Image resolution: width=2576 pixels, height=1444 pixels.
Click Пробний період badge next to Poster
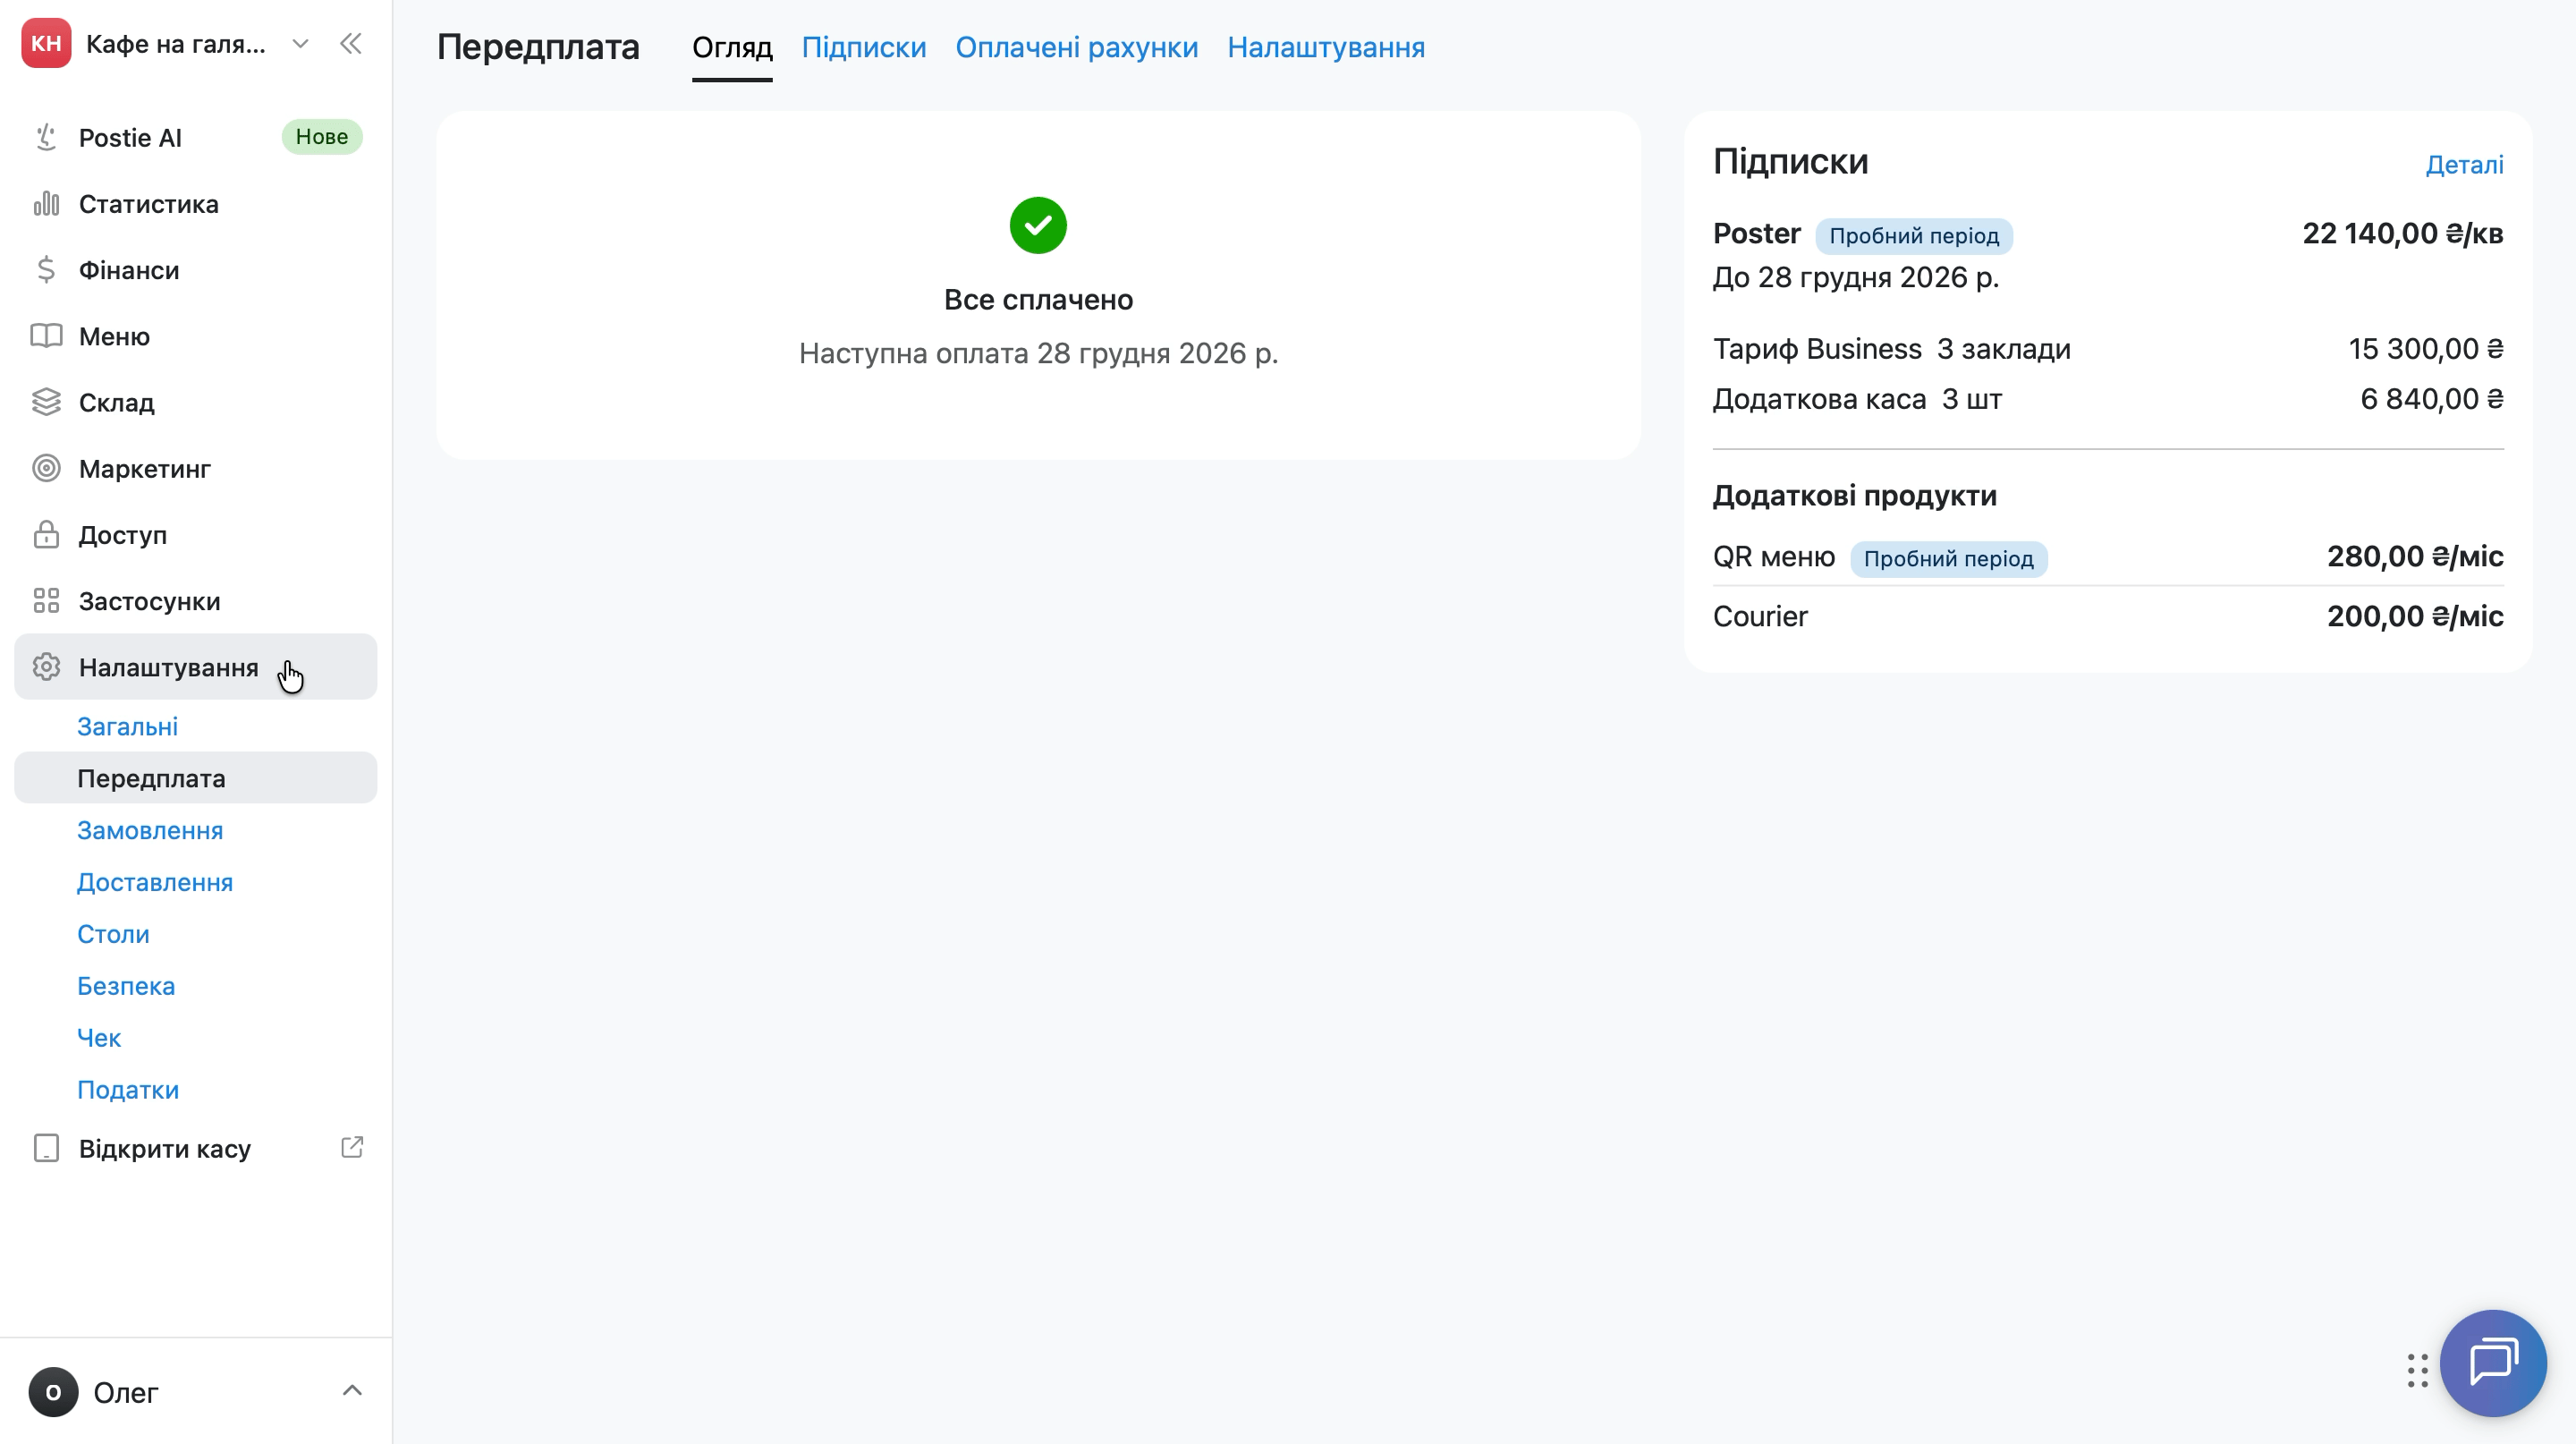(x=1914, y=236)
